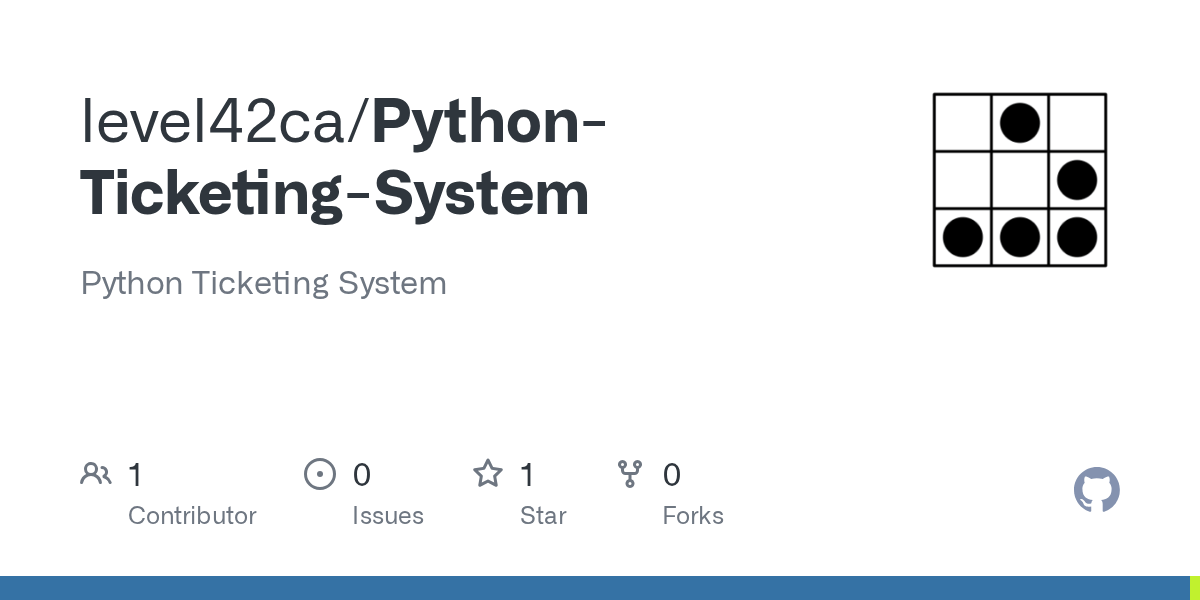Open the "Forks" label

pyautogui.click(x=693, y=516)
